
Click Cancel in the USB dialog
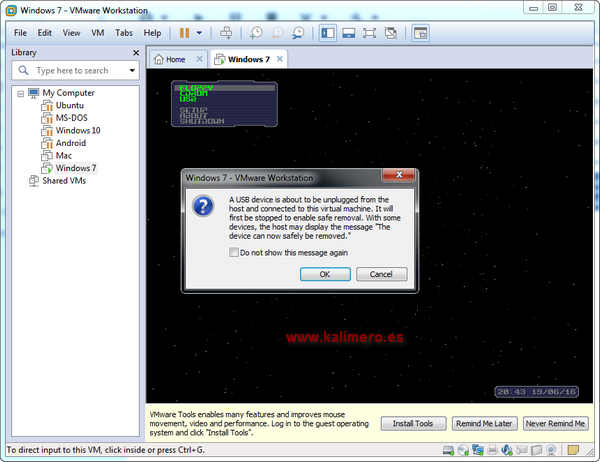pos(381,274)
